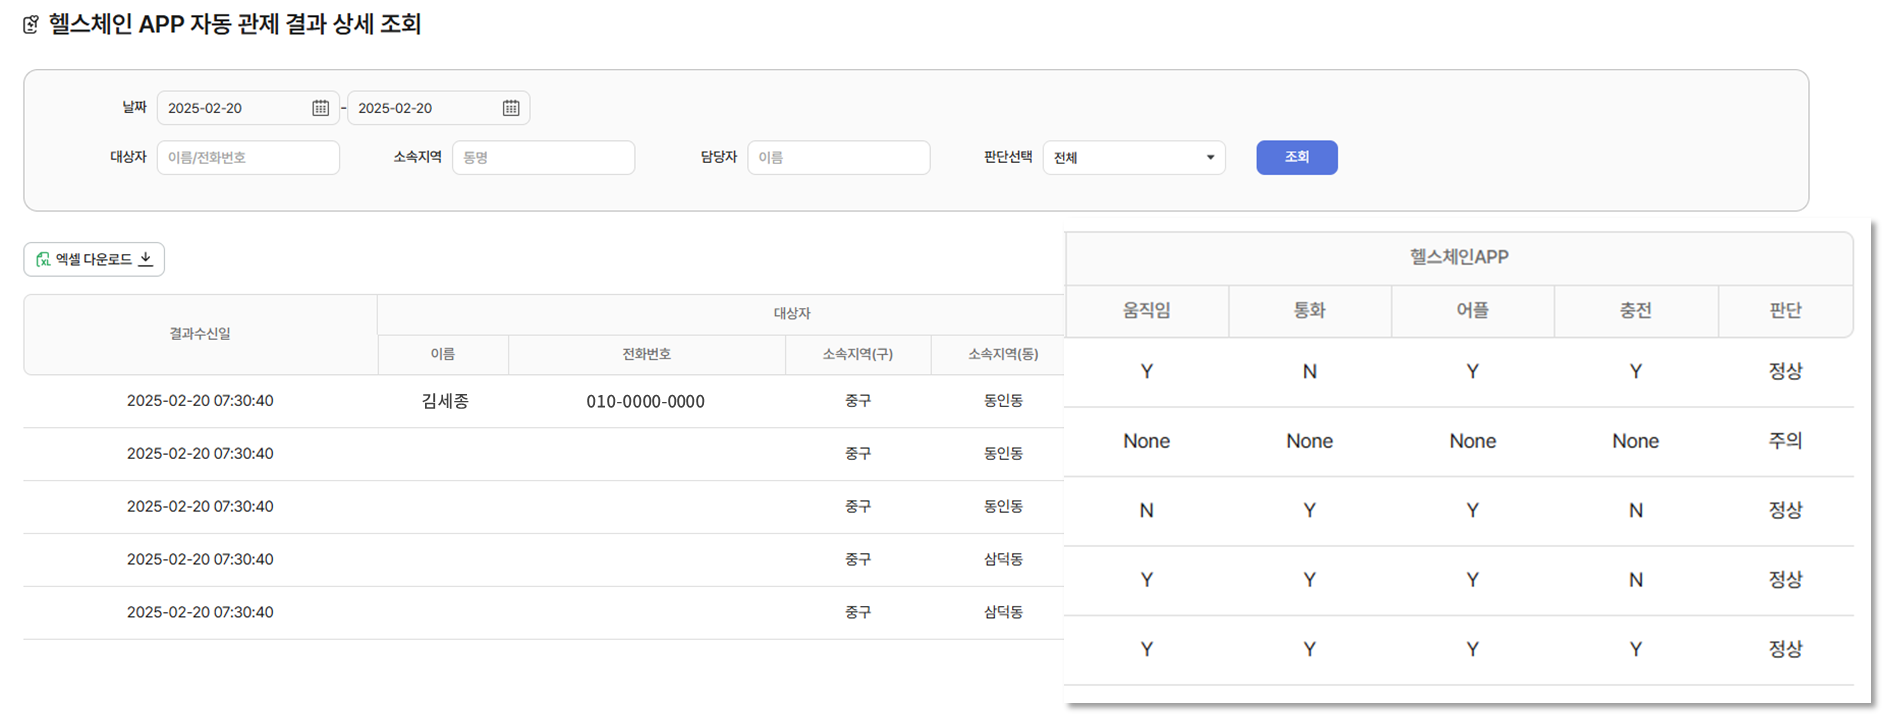Image resolution: width=1884 pixels, height=716 pixels.
Task: Select the None value under 움직임 column
Action: point(1147,441)
